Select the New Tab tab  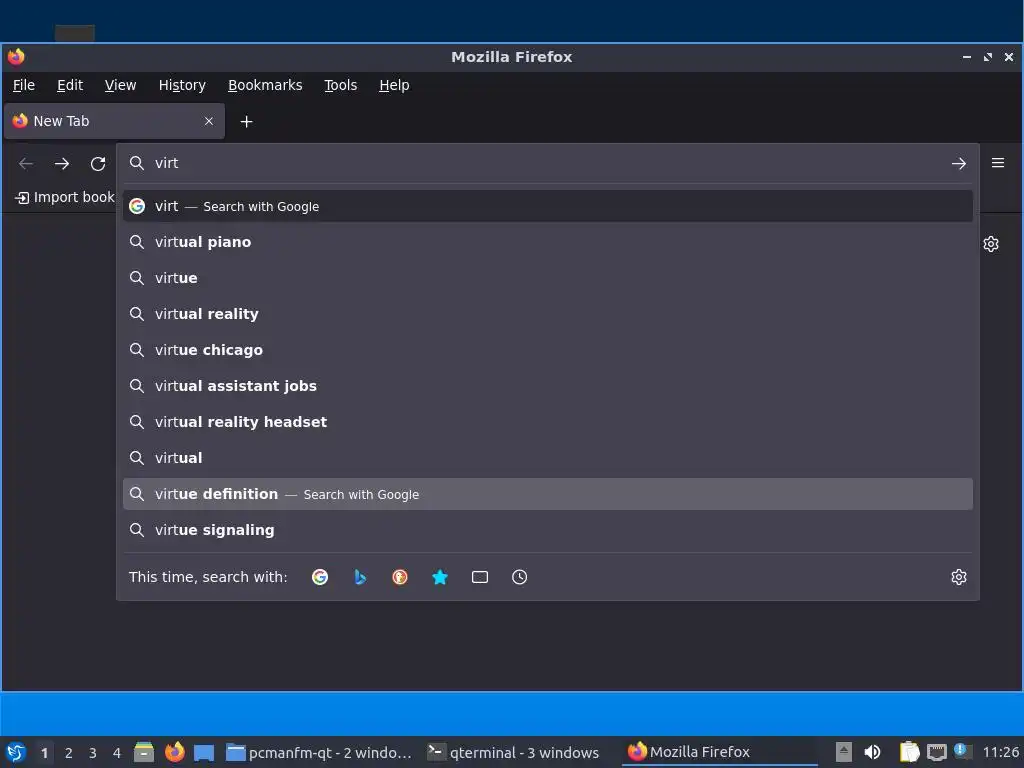point(114,121)
